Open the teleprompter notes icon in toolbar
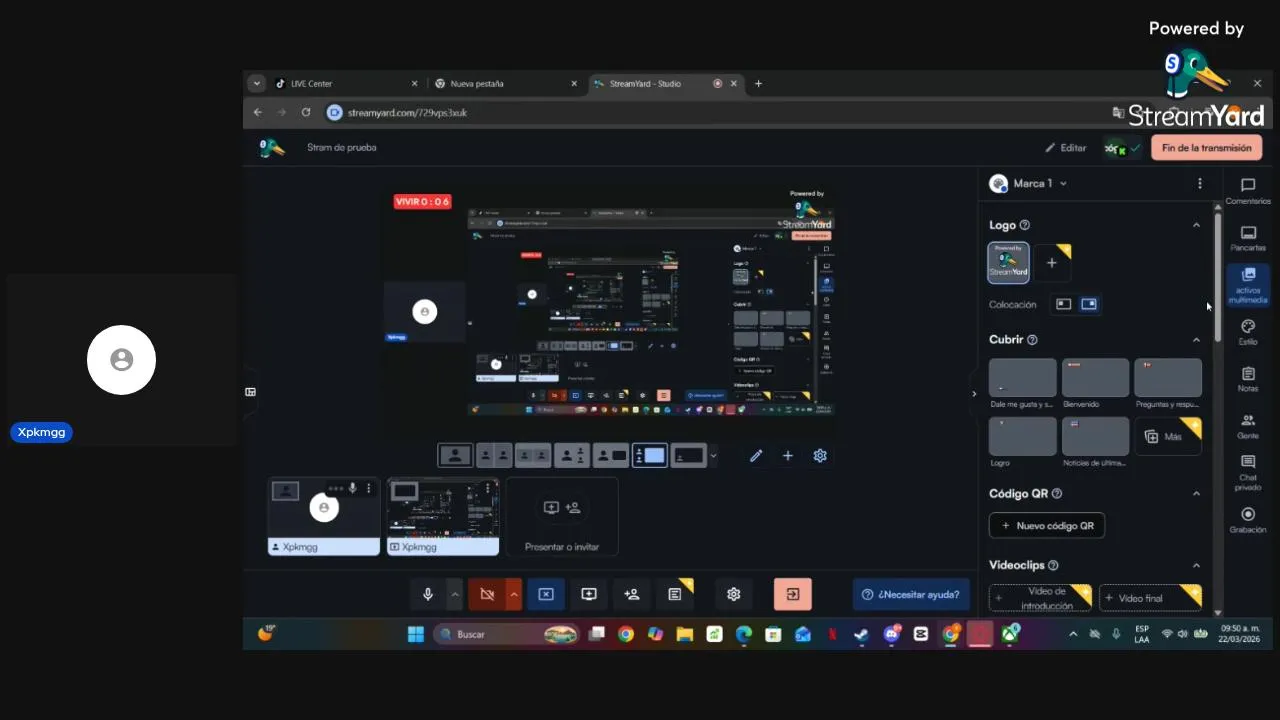This screenshot has height=720, width=1280. (x=675, y=594)
